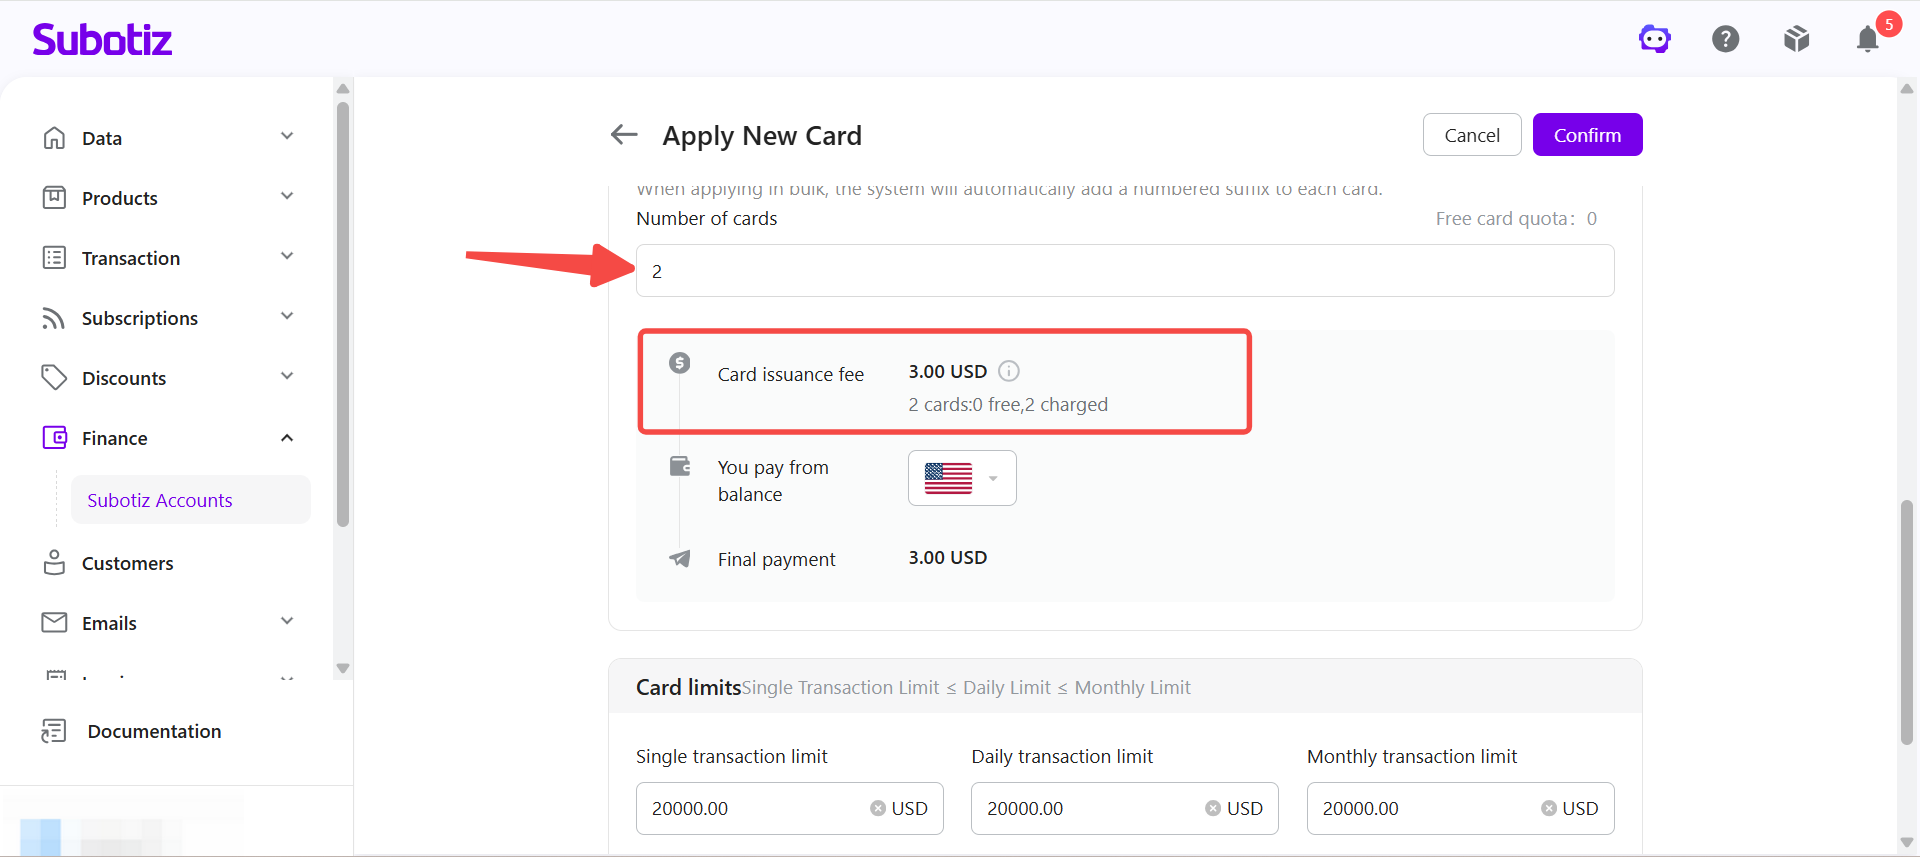Open the chatbot assistant icon

1655,39
